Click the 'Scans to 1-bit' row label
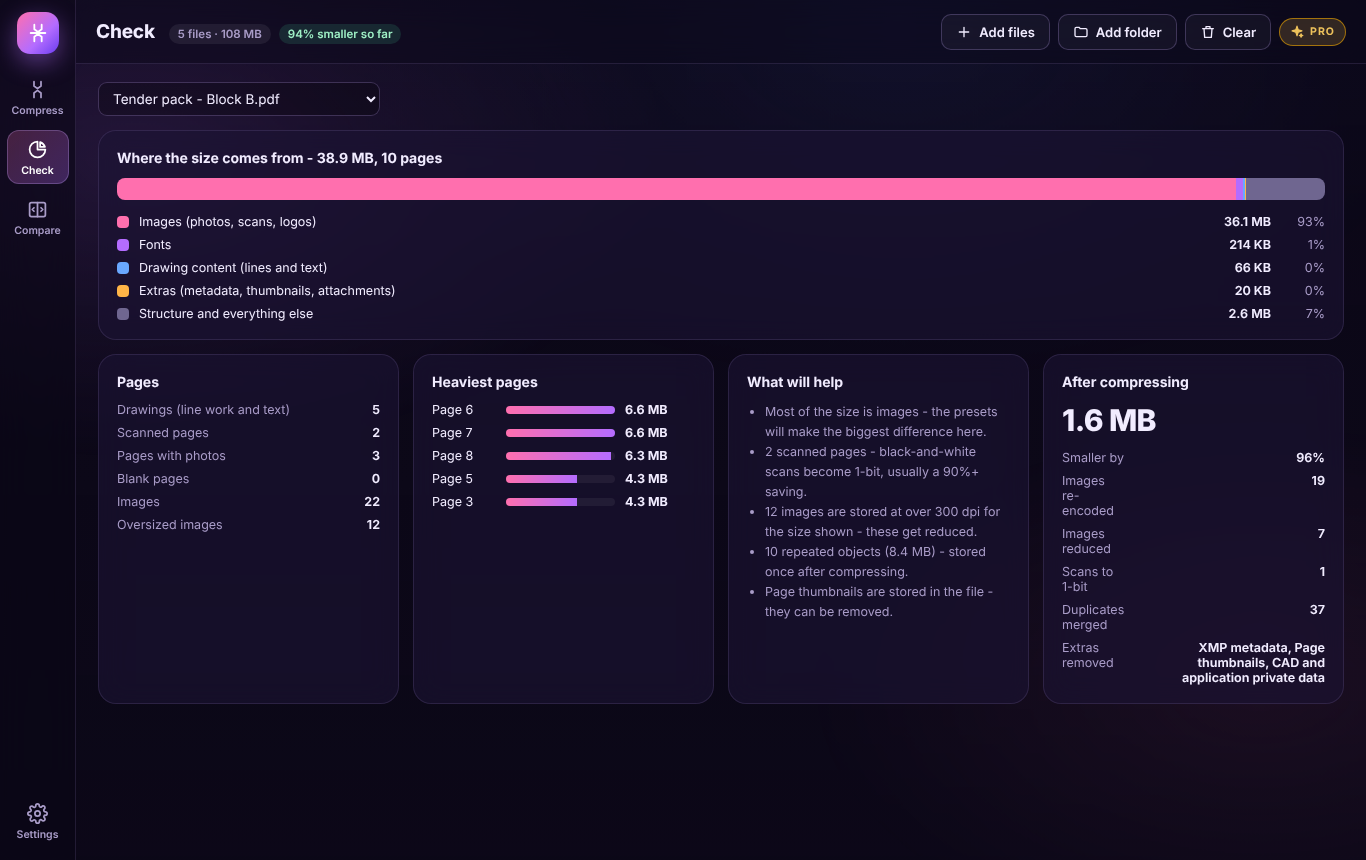The width and height of the screenshot is (1366, 860). pyautogui.click(x=1087, y=579)
